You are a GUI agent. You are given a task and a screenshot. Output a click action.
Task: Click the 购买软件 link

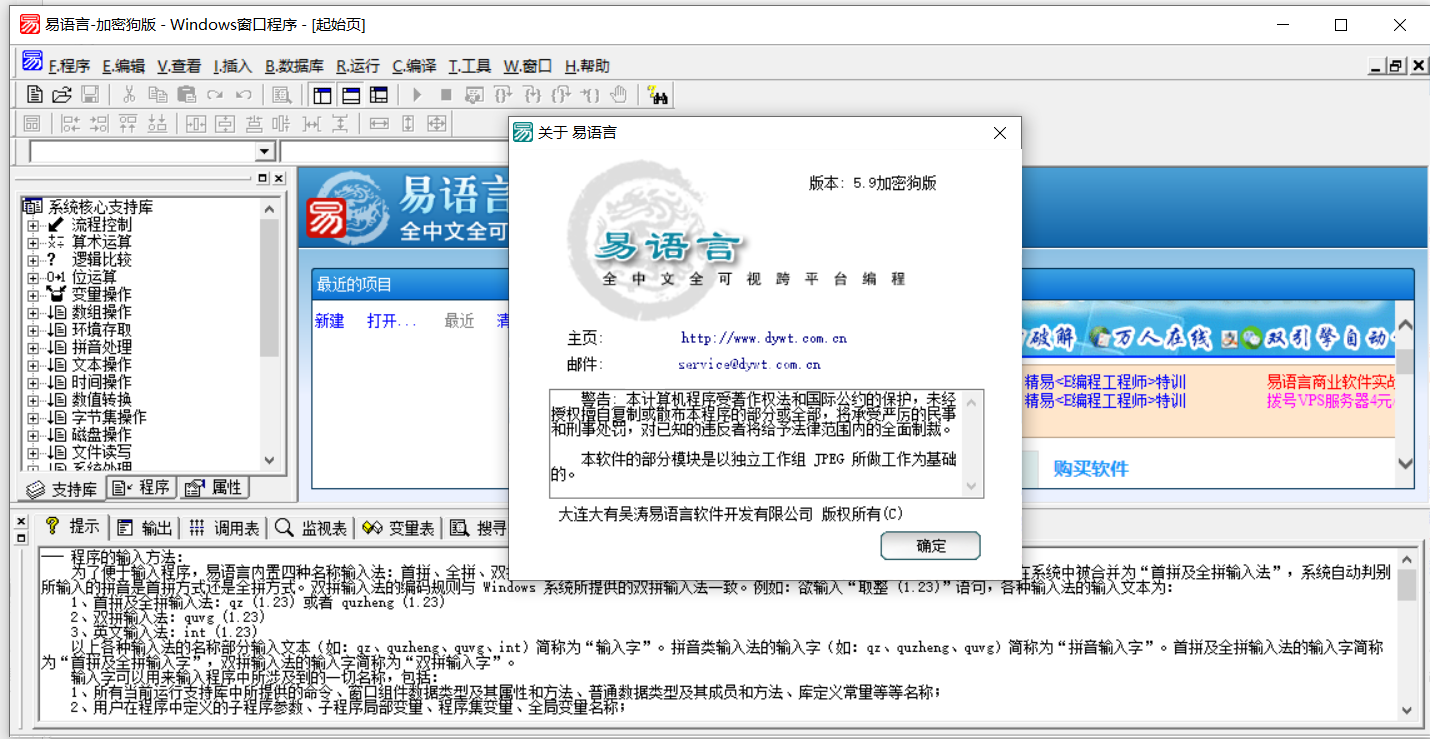[1091, 468]
